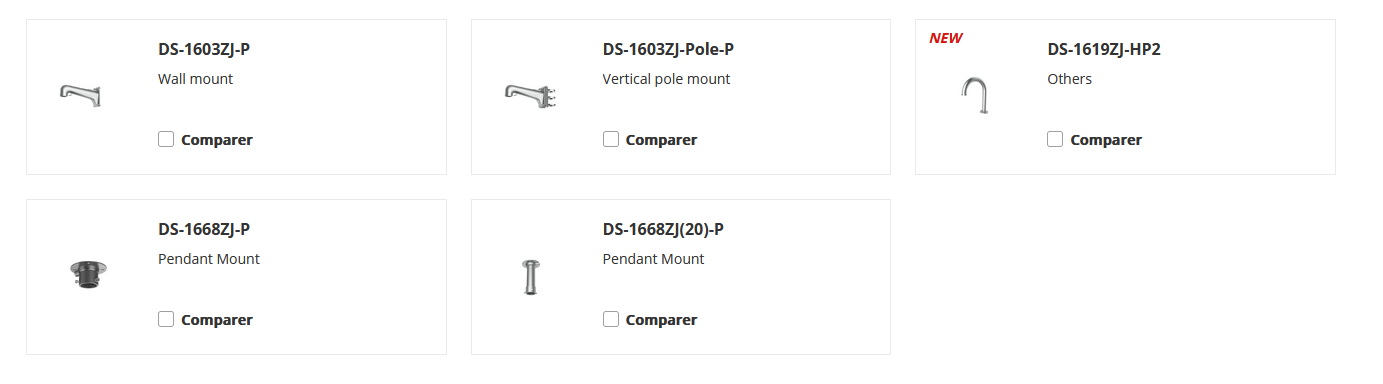
Task: Check Comparer for DS-1668ZJ(20)-P
Action: pyautogui.click(x=611, y=319)
